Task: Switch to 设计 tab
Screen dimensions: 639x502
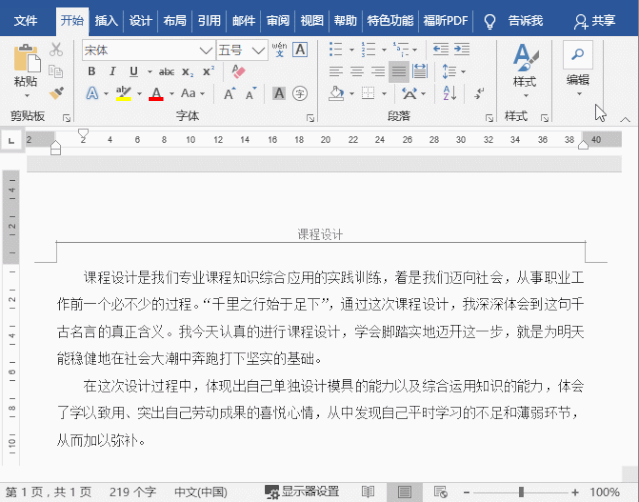Action: coord(140,20)
